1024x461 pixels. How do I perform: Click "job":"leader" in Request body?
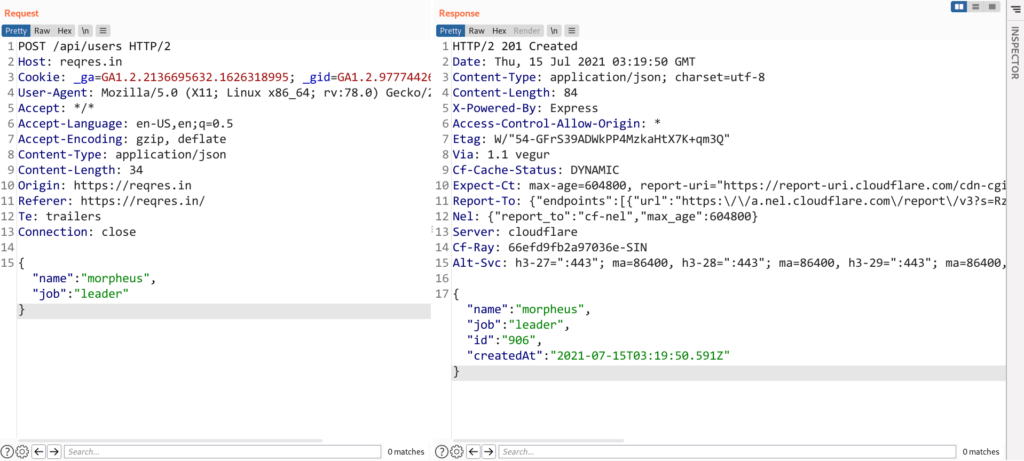point(80,295)
